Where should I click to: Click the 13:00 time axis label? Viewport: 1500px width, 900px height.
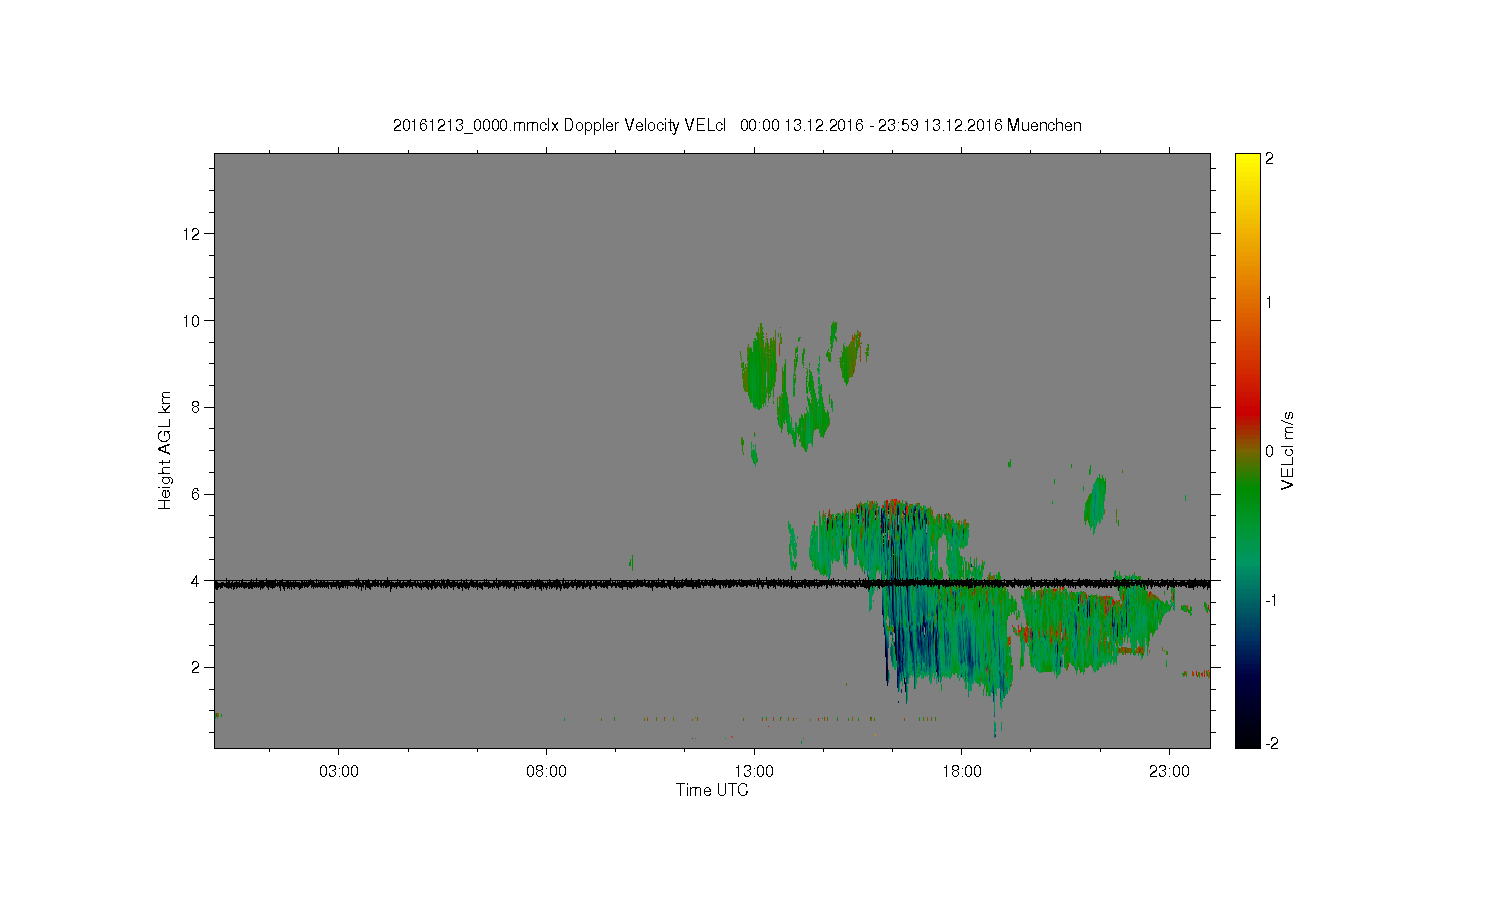click(x=754, y=772)
